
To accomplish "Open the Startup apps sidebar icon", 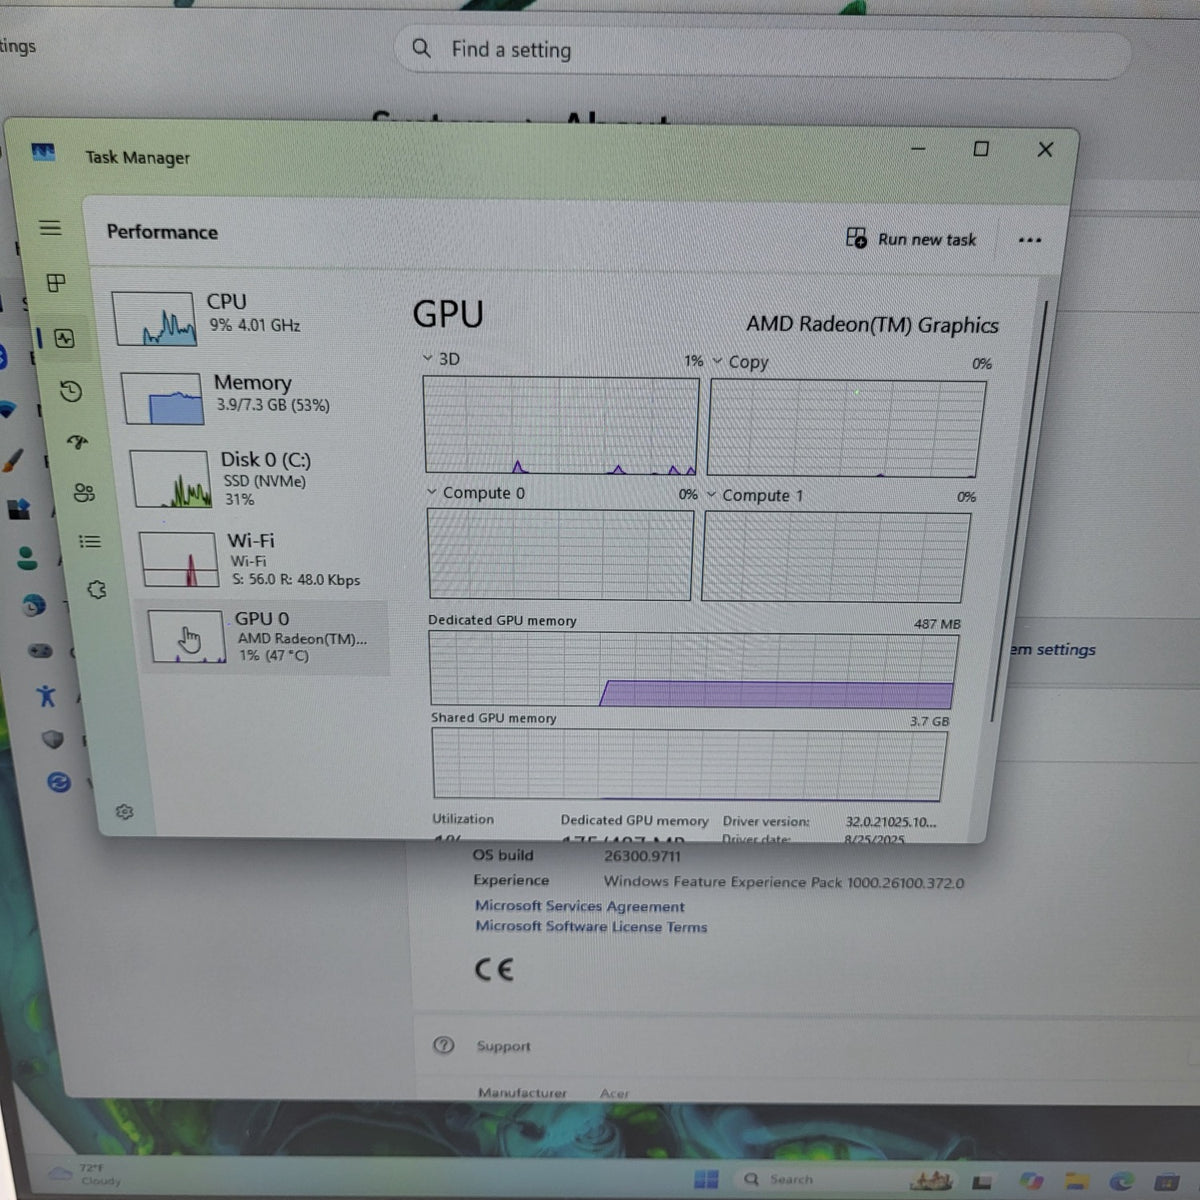I will point(78,441).
